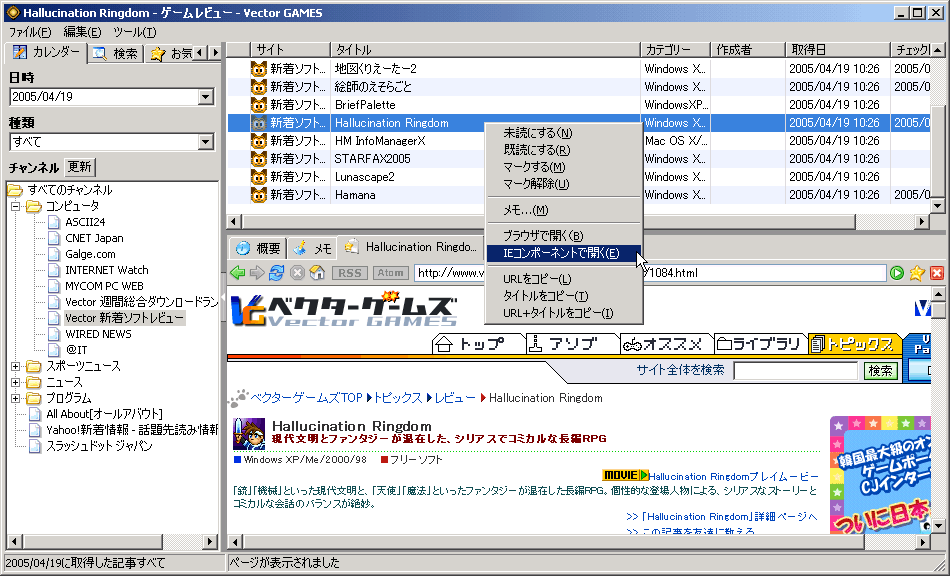
Task: Collapse the コンピュータ folder
Action: [x=16, y=207]
